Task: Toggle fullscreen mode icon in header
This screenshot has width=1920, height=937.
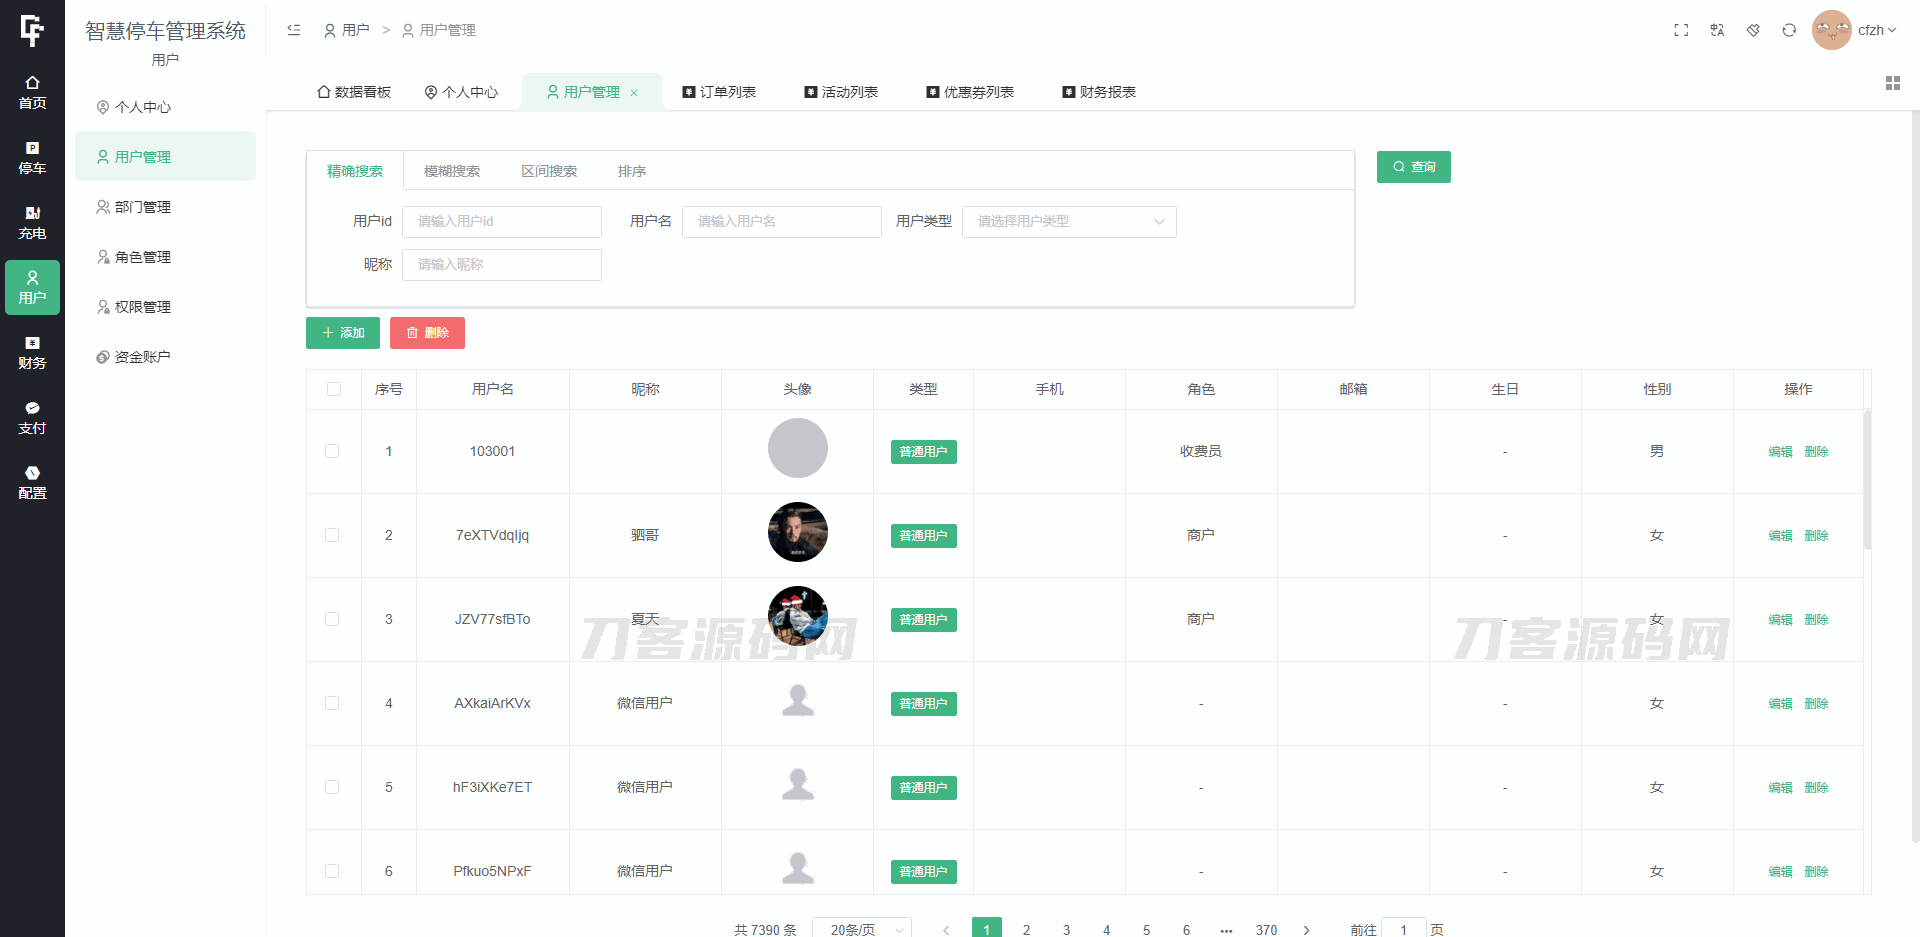Action: pos(1681,30)
